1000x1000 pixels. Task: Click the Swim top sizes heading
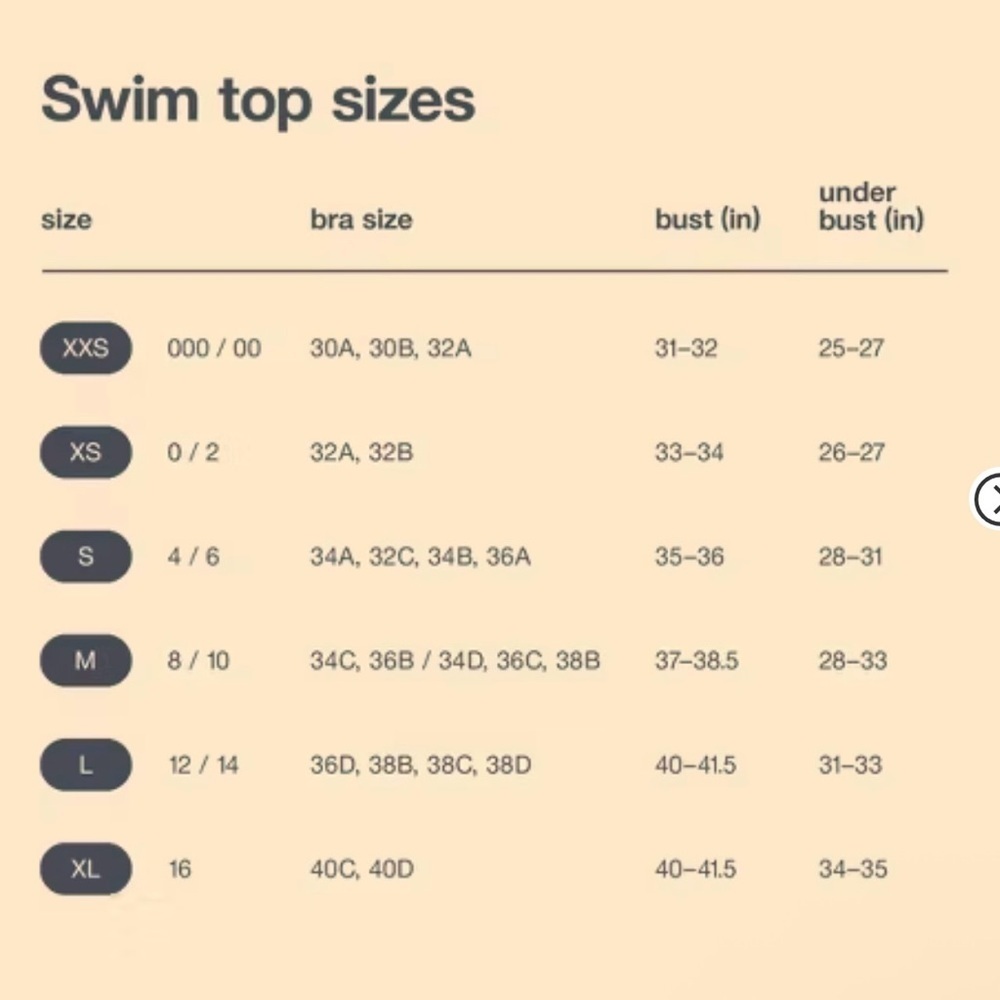pos(258,100)
